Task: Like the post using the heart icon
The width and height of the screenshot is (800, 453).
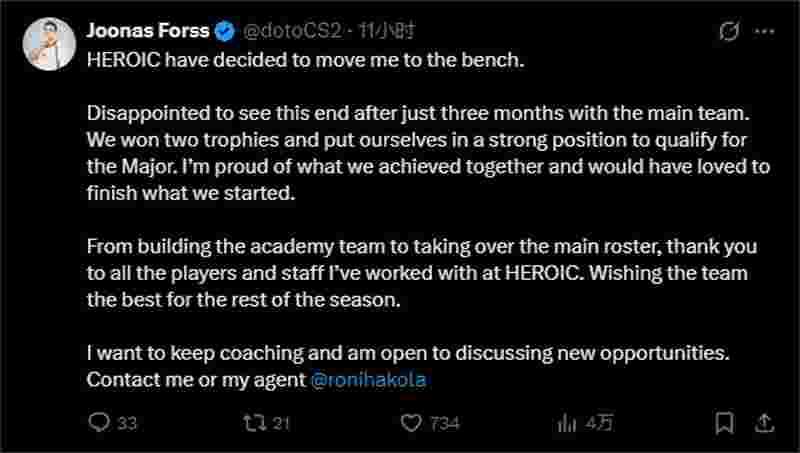Action: click(411, 422)
